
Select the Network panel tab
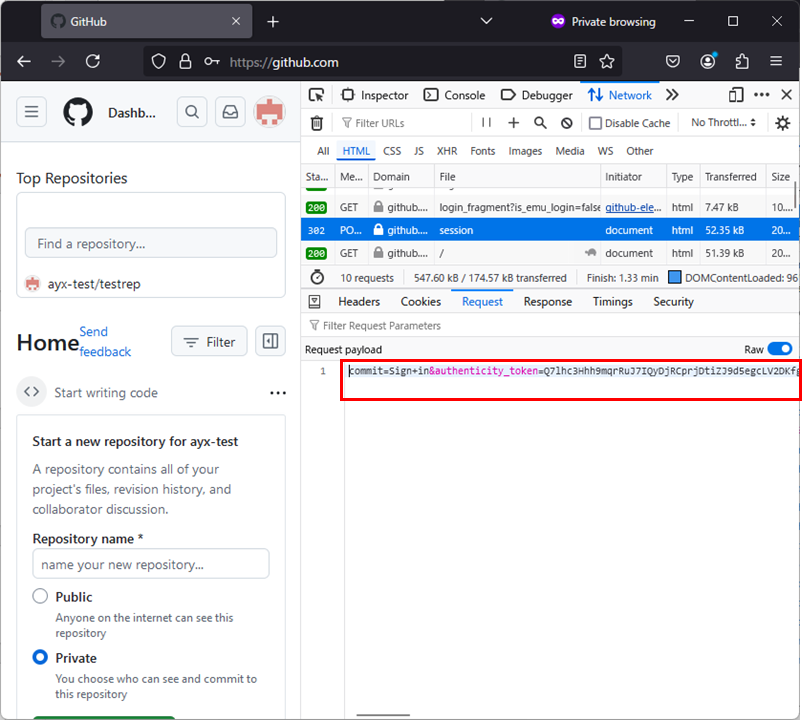(619, 95)
